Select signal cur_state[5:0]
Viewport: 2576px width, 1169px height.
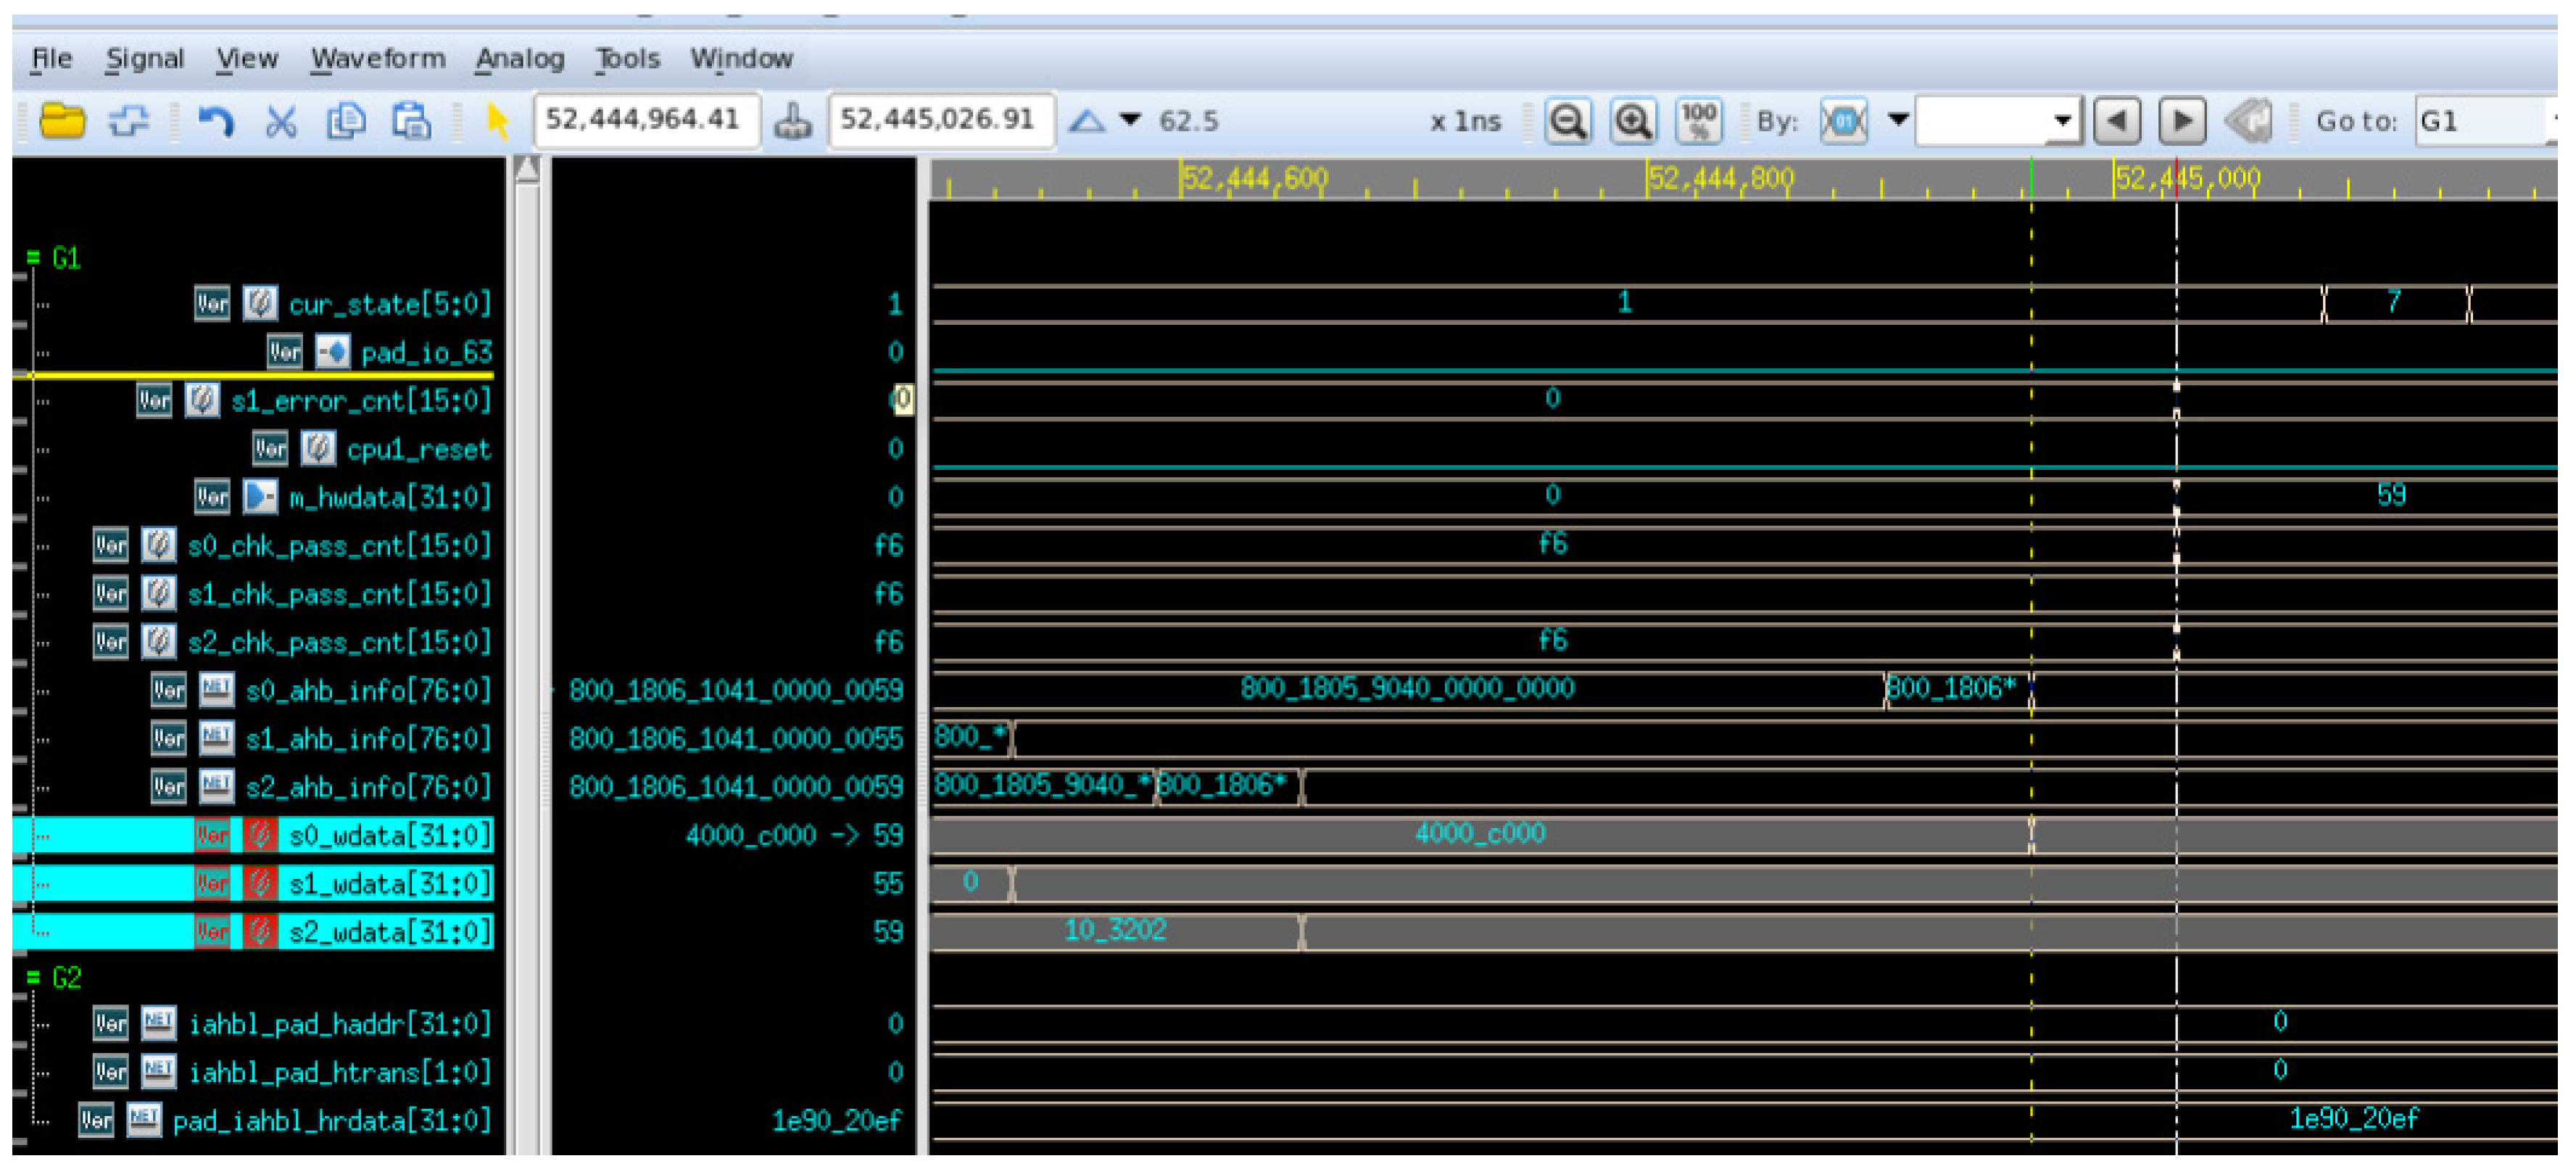pos(390,304)
